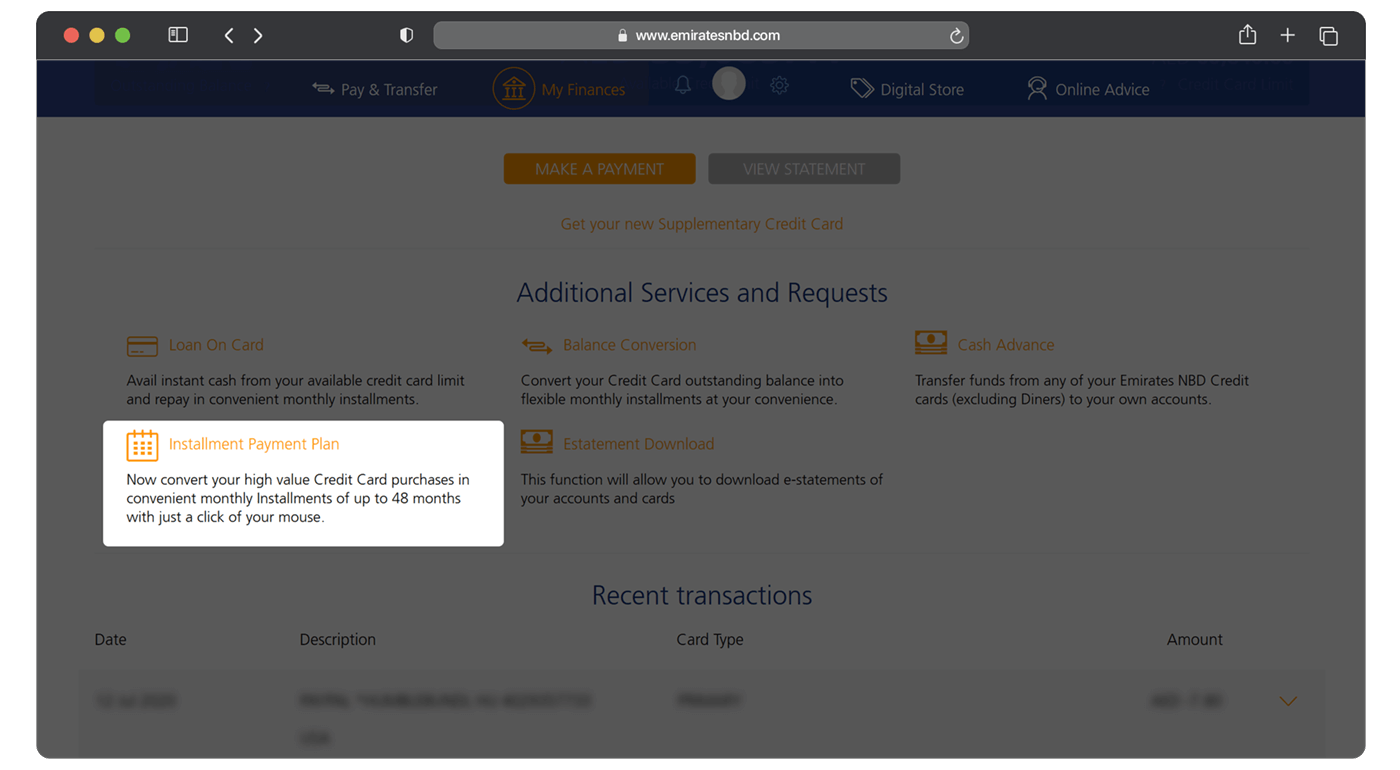This screenshot has width=1400, height=770.
Task: Click the Loan On Card card icon
Action: tap(142, 346)
